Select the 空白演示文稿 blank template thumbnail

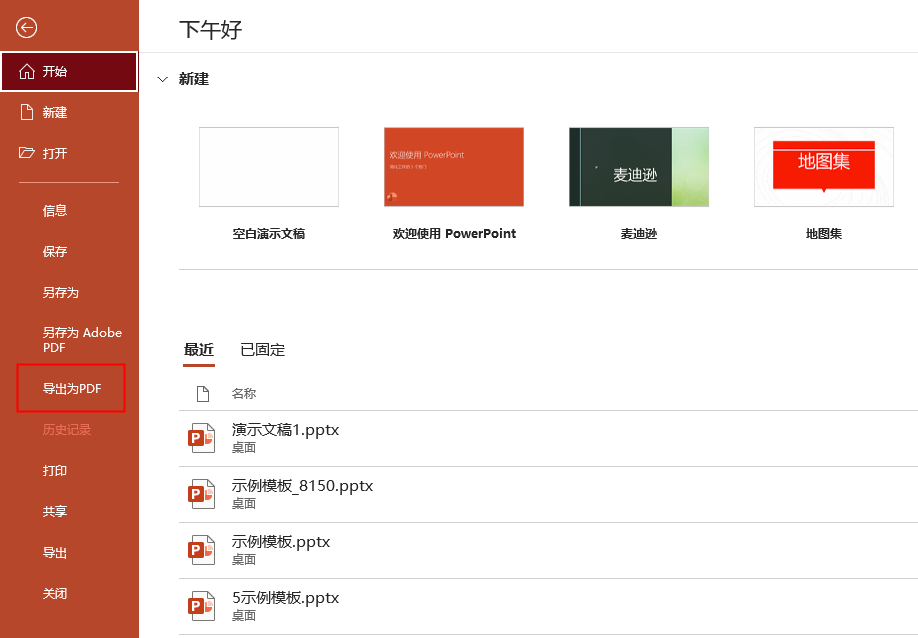pos(269,167)
